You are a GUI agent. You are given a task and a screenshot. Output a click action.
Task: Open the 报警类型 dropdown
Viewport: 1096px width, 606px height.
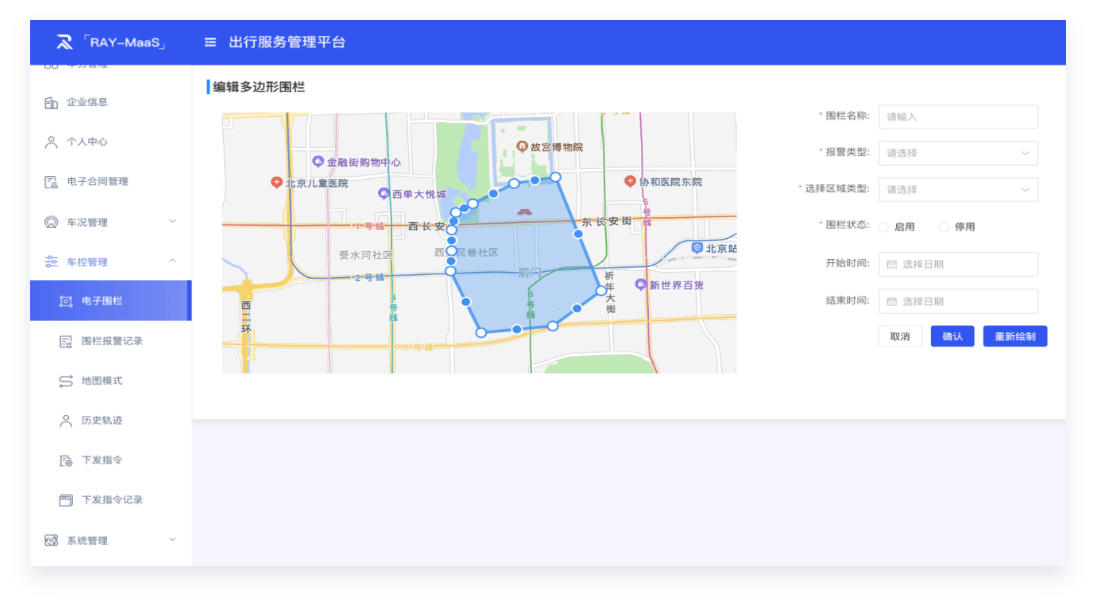click(x=957, y=153)
